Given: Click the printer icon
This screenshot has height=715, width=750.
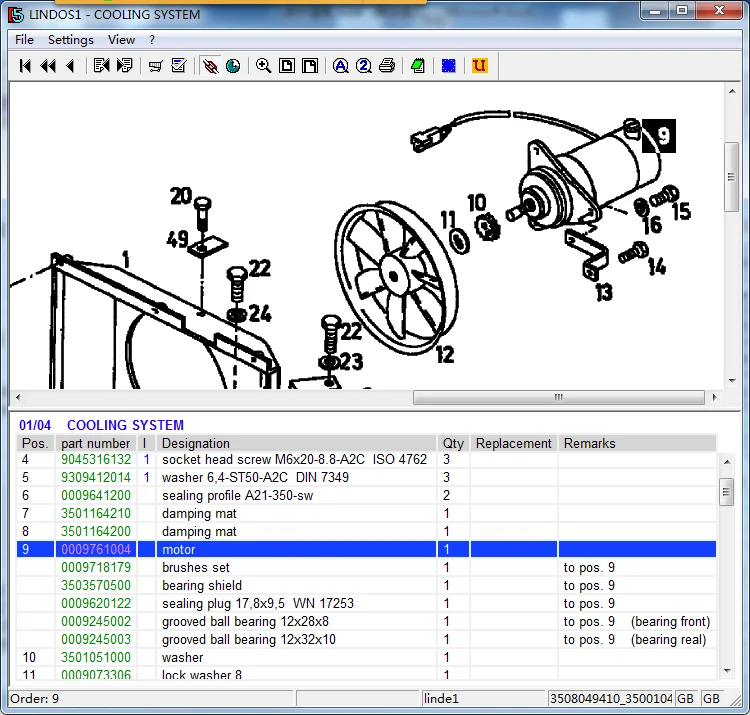Looking at the screenshot, I should pos(387,66).
